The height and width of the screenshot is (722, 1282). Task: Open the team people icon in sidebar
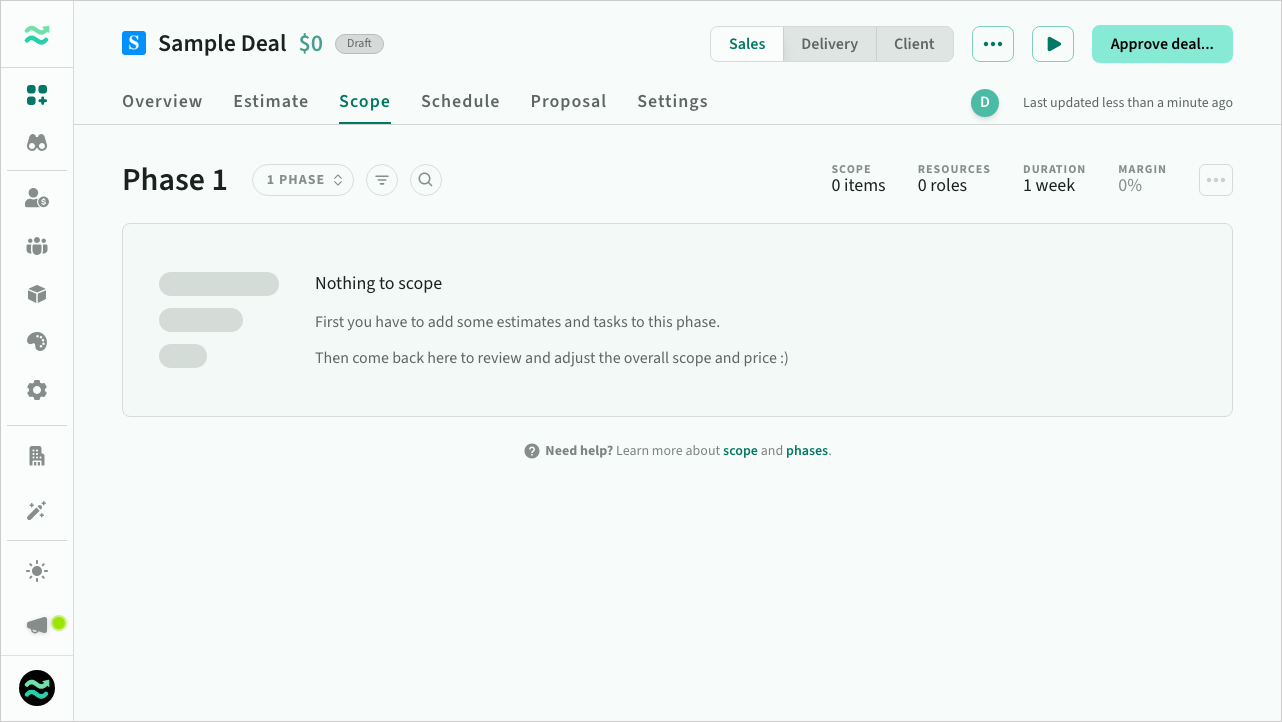(x=37, y=246)
